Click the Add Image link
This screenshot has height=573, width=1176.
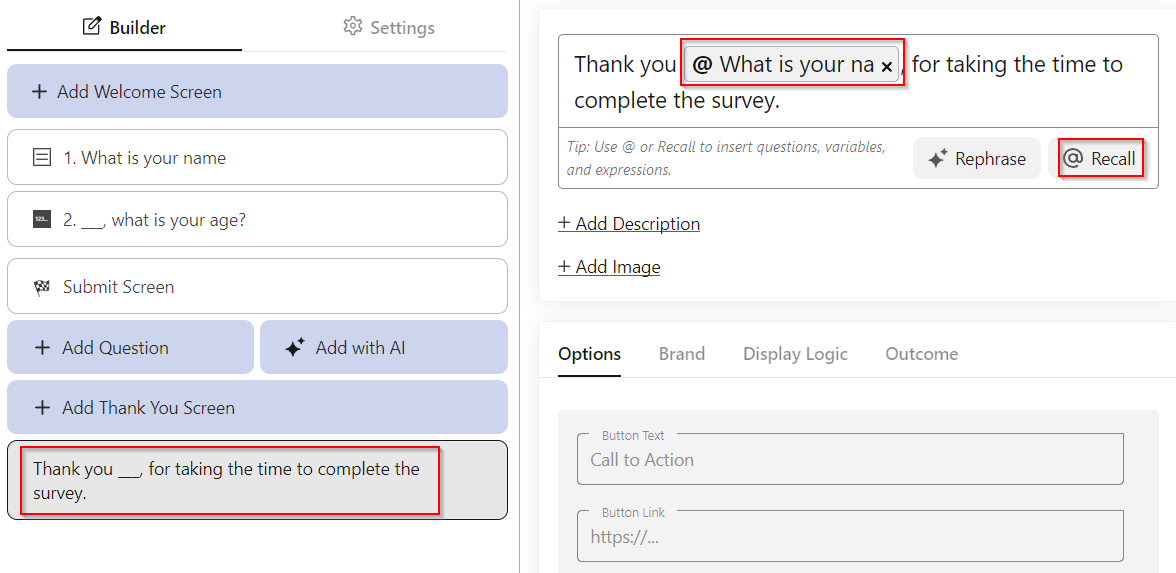pyautogui.click(x=609, y=267)
